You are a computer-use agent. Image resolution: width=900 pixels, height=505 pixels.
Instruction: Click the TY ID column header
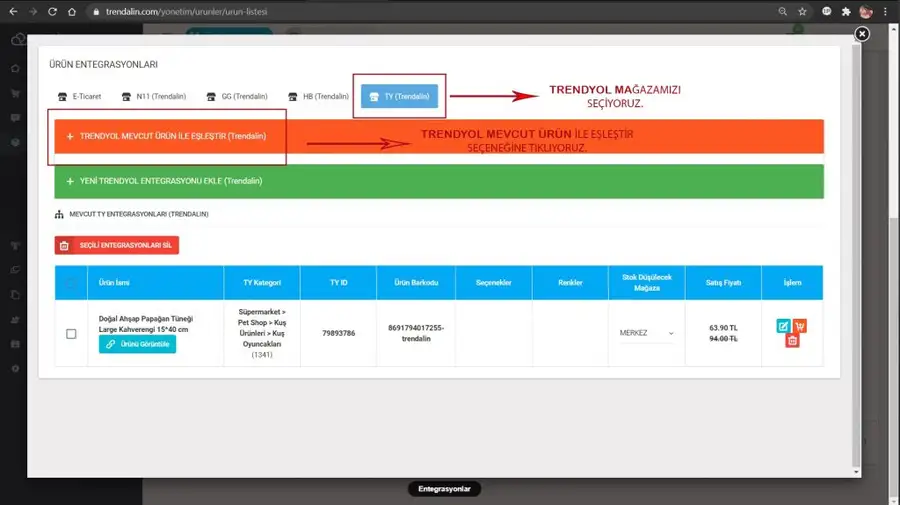tap(339, 282)
